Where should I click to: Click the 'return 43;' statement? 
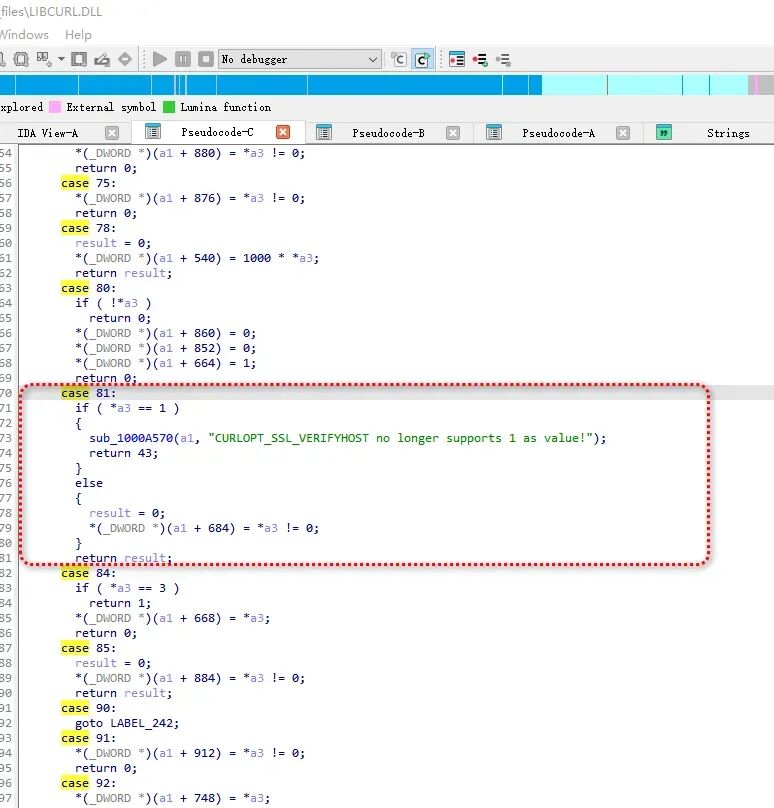[x=124, y=453]
